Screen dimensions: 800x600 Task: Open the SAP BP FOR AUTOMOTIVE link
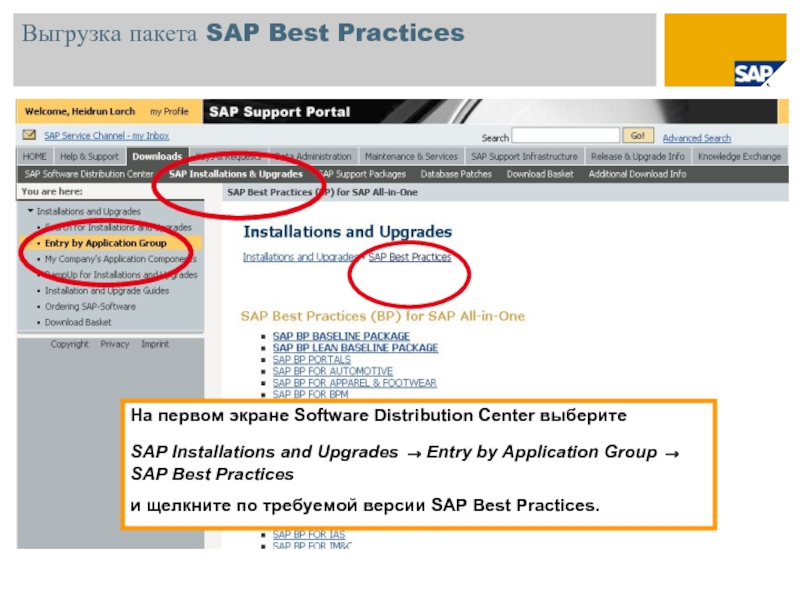[x=333, y=371]
